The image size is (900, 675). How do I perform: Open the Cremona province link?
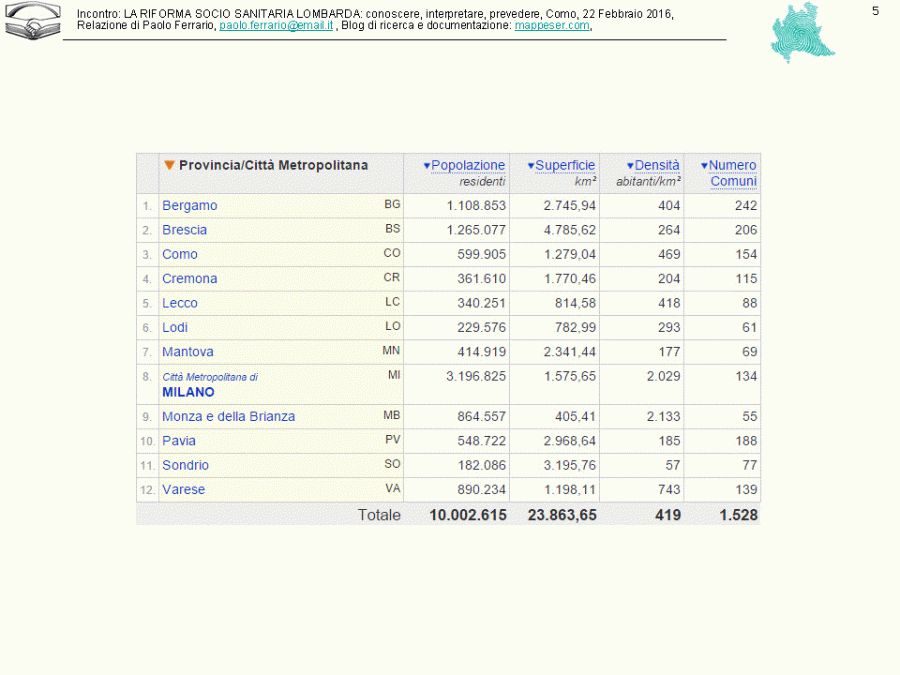pyautogui.click(x=189, y=279)
